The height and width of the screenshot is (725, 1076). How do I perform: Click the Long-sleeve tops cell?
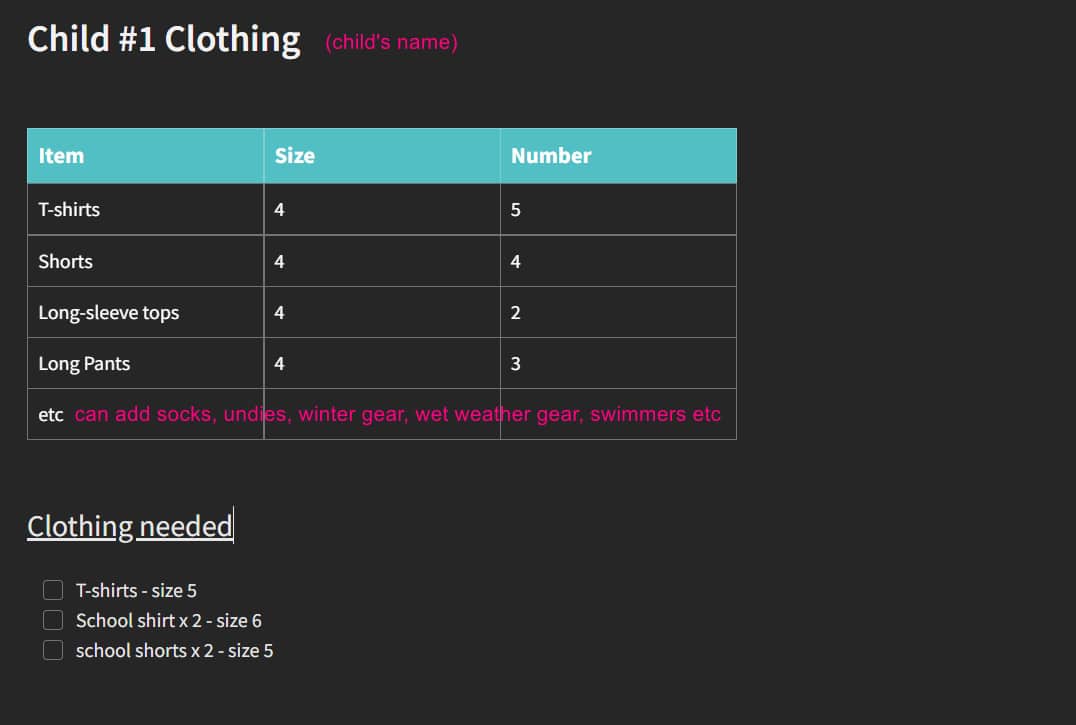click(x=145, y=312)
